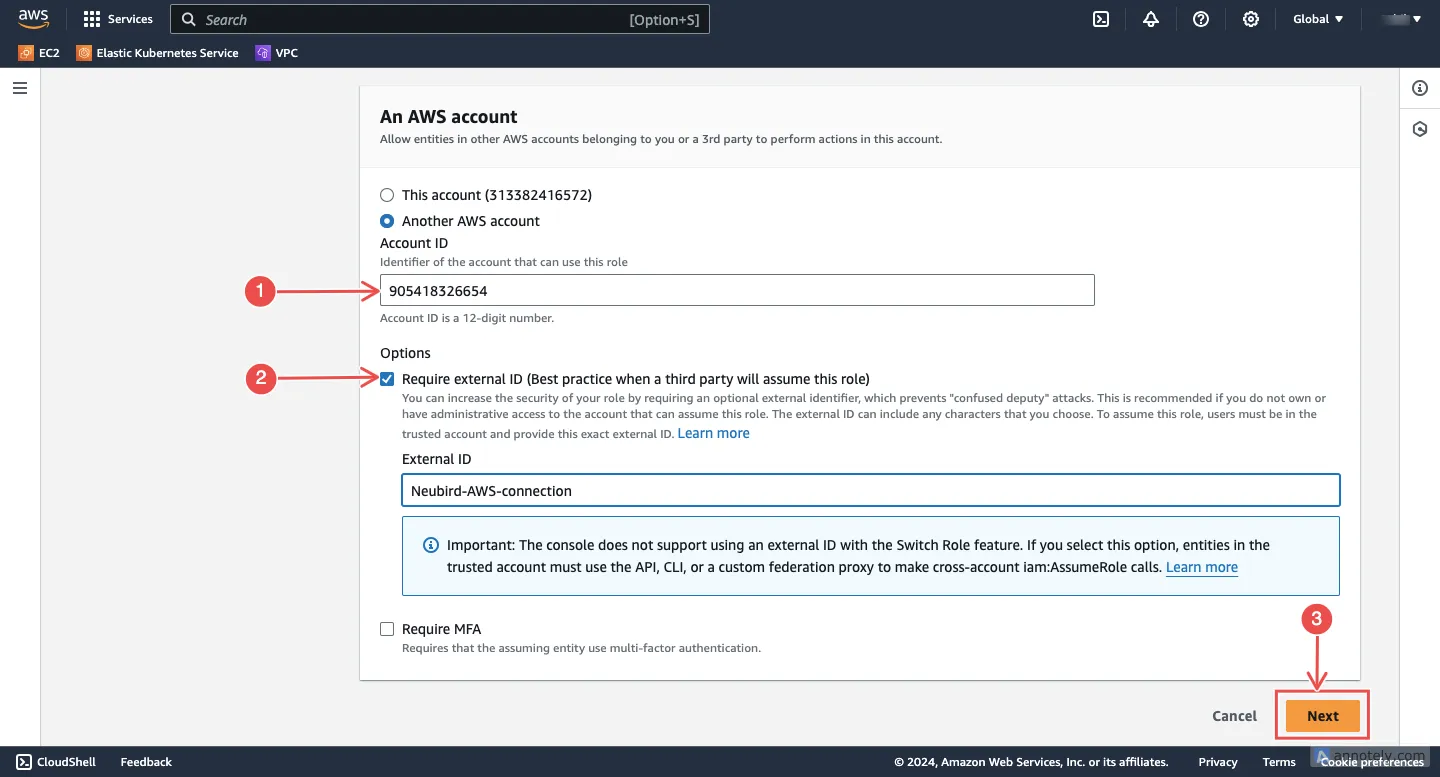This screenshot has width=1440, height=777.
Task: Open the Privacy footer link
Action: 1218,762
